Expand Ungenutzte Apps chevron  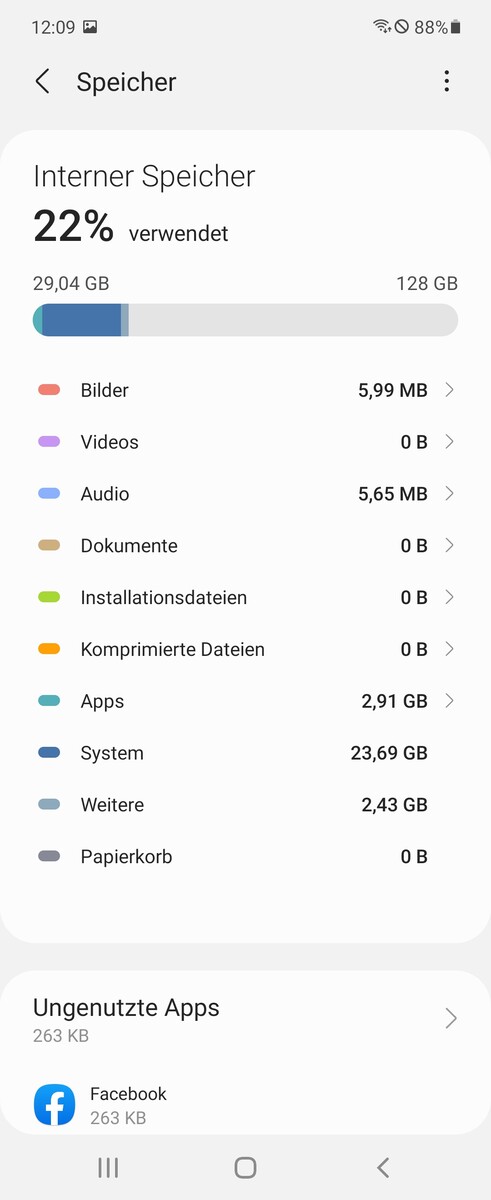[x=451, y=1018]
